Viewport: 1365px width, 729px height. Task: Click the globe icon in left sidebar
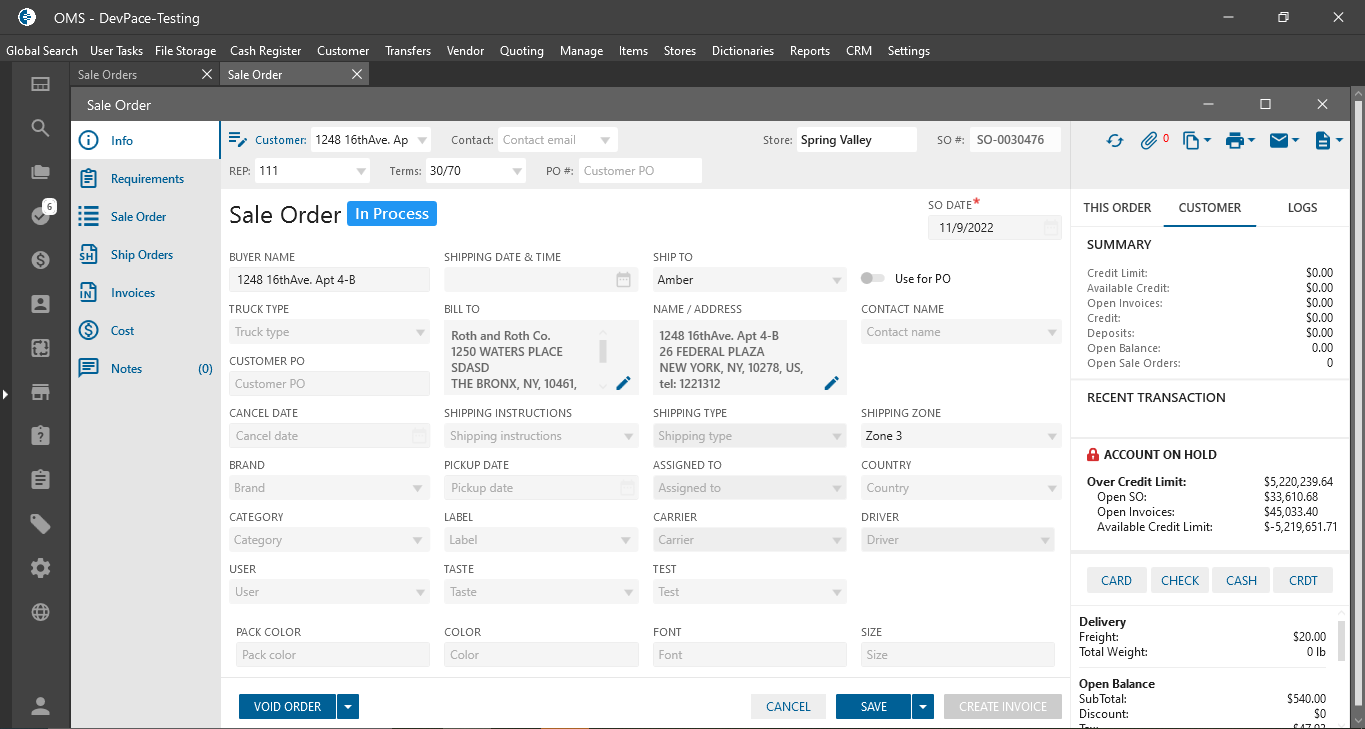[x=40, y=612]
